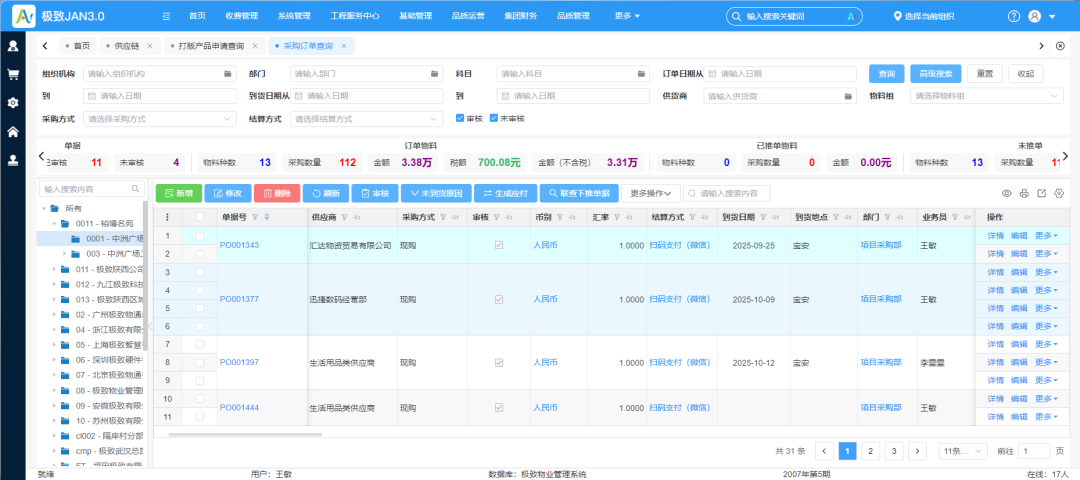Click the export icon above table

point(1041,193)
